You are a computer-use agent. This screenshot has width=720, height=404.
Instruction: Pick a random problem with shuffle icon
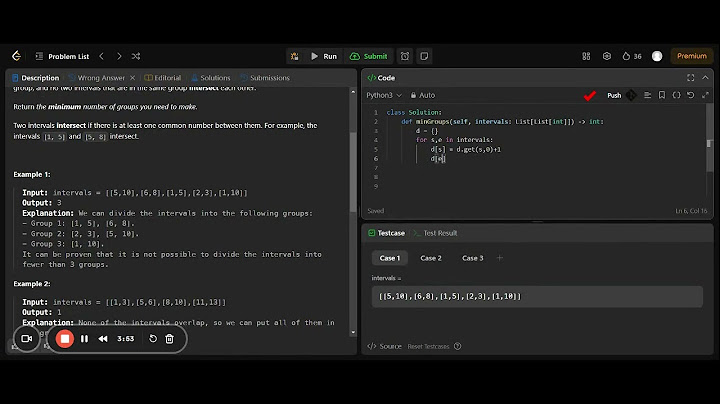pyautogui.click(x=136, y=56)
